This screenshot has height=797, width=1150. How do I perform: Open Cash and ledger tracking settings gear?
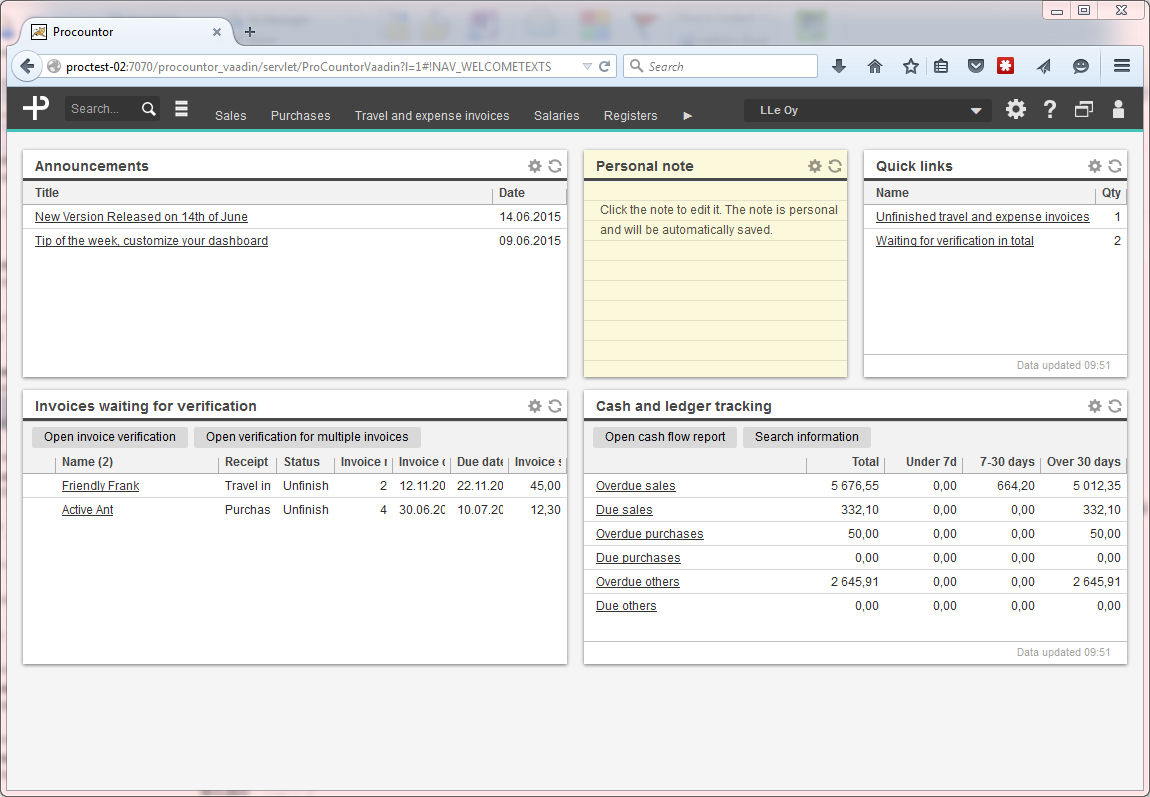(x=1095, y=406)
